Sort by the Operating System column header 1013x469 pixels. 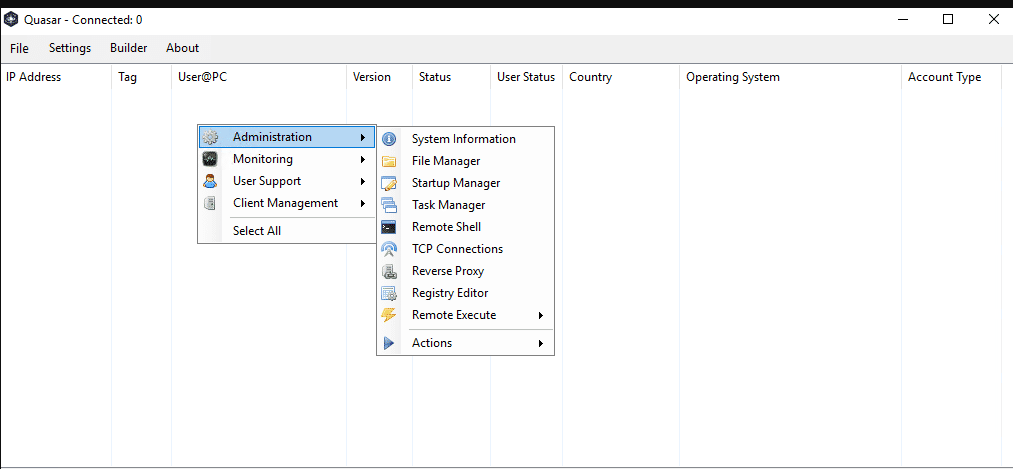[733, 77]
